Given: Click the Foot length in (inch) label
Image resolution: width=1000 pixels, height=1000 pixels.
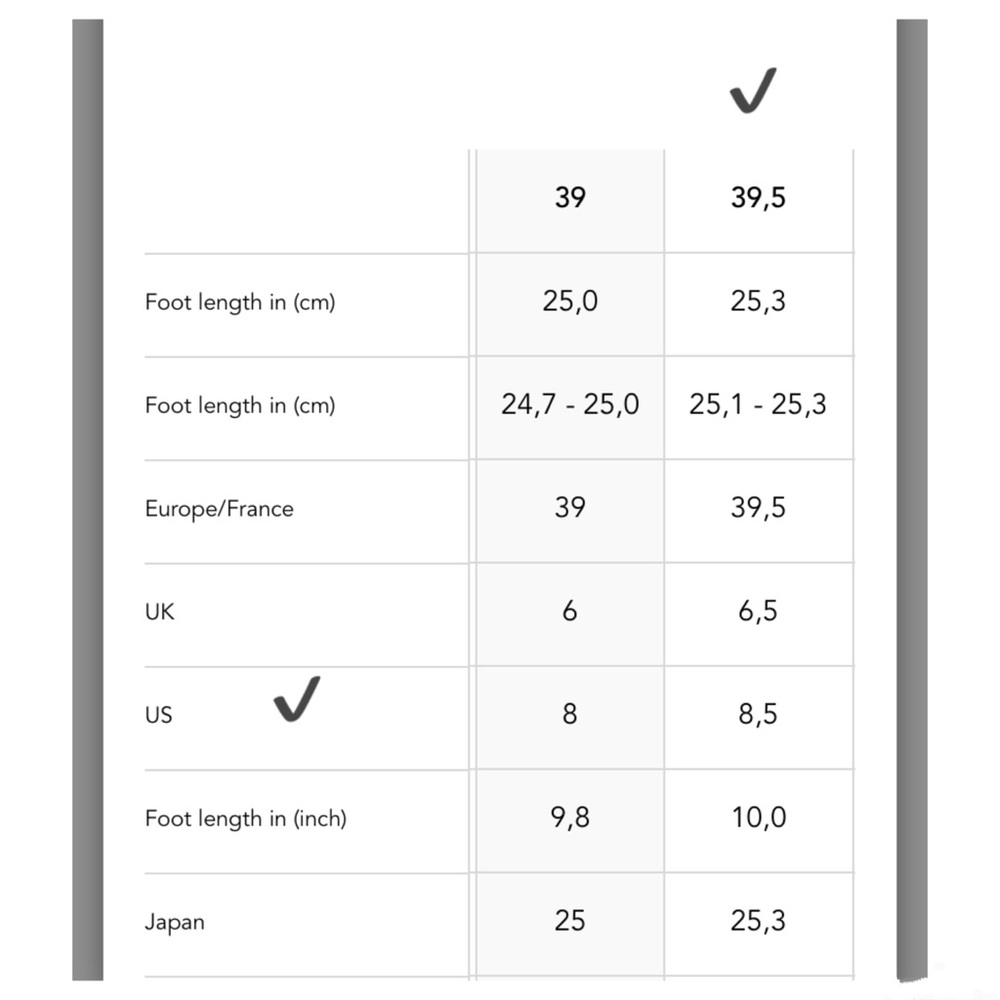Looking at the screenshot, I should tap(245, 818).
